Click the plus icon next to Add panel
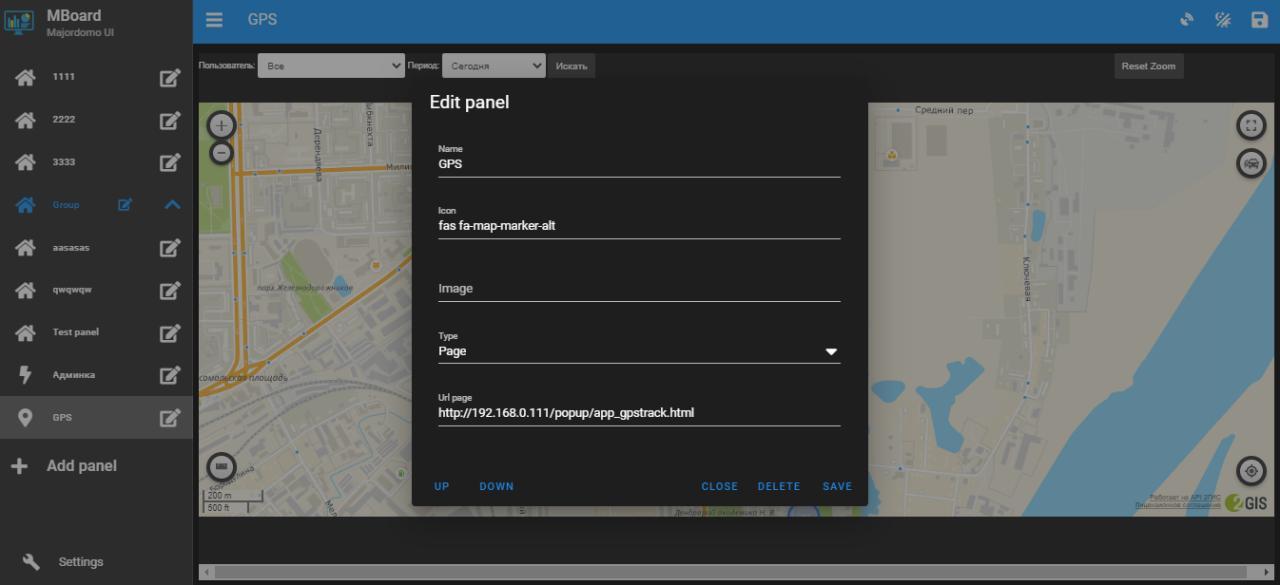1280x585 pixels. pos(19,466)
